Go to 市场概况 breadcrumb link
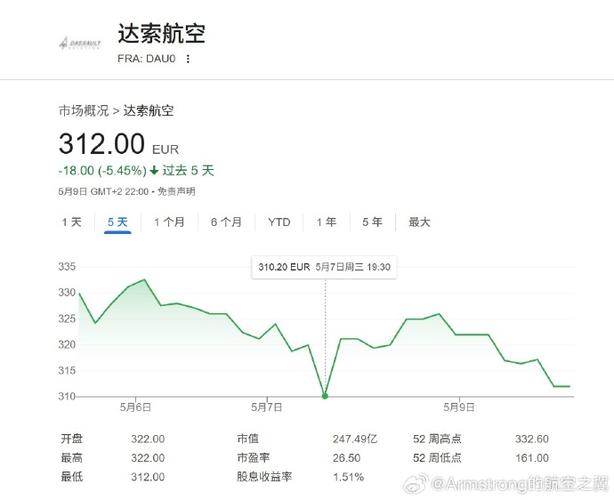This screenshot has width=614, height=500. click(83, 111)
